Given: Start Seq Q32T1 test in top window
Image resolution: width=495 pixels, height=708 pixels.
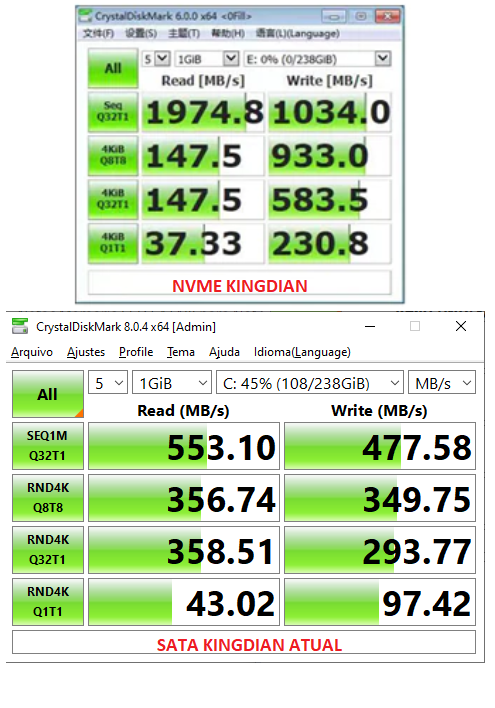Looking at the screenshot, I should (x=113, y=112).
